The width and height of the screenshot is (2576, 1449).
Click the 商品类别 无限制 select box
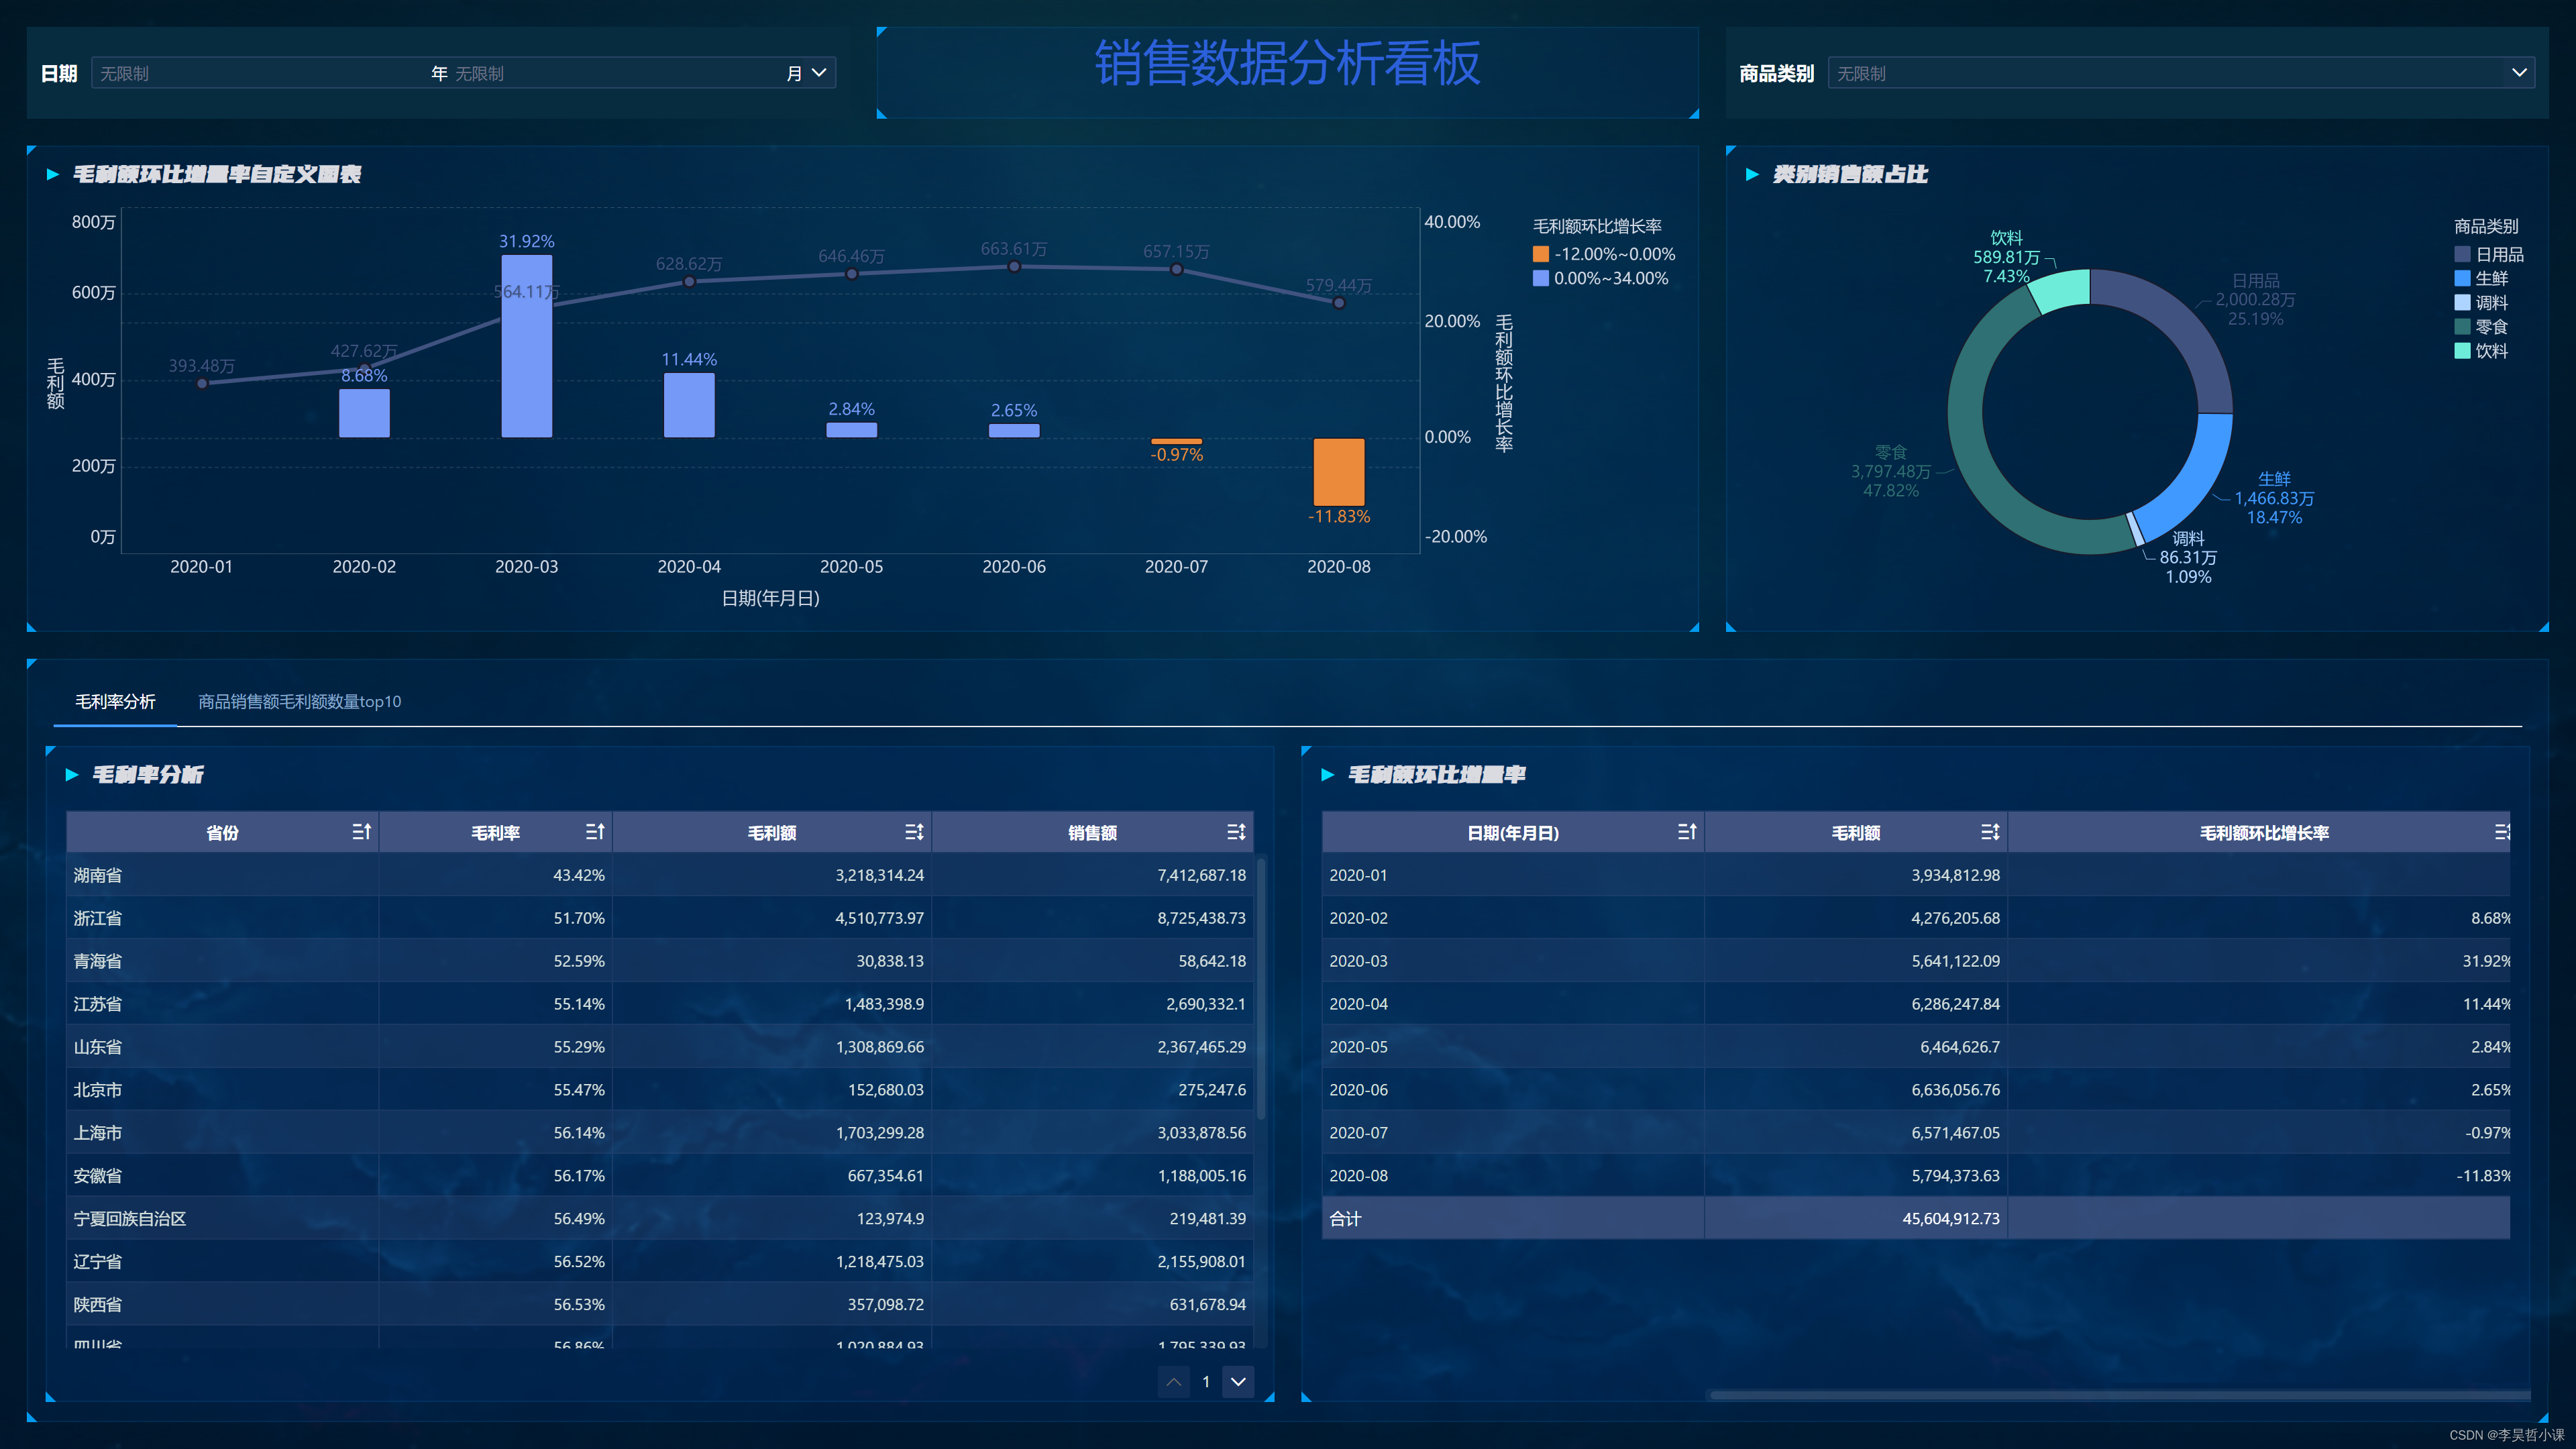pos(2181,73)
